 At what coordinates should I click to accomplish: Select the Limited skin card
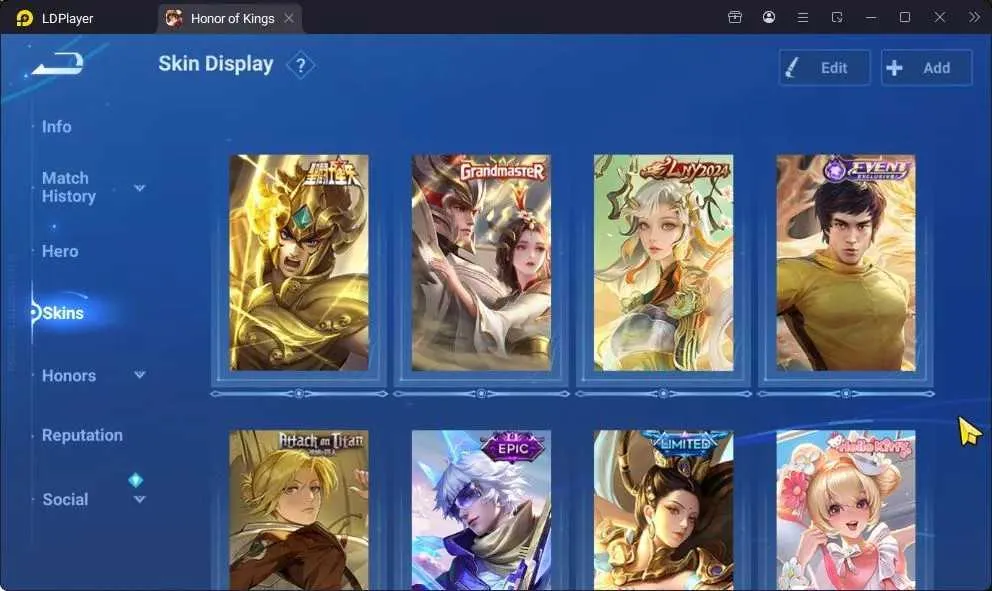coord(664,511)
